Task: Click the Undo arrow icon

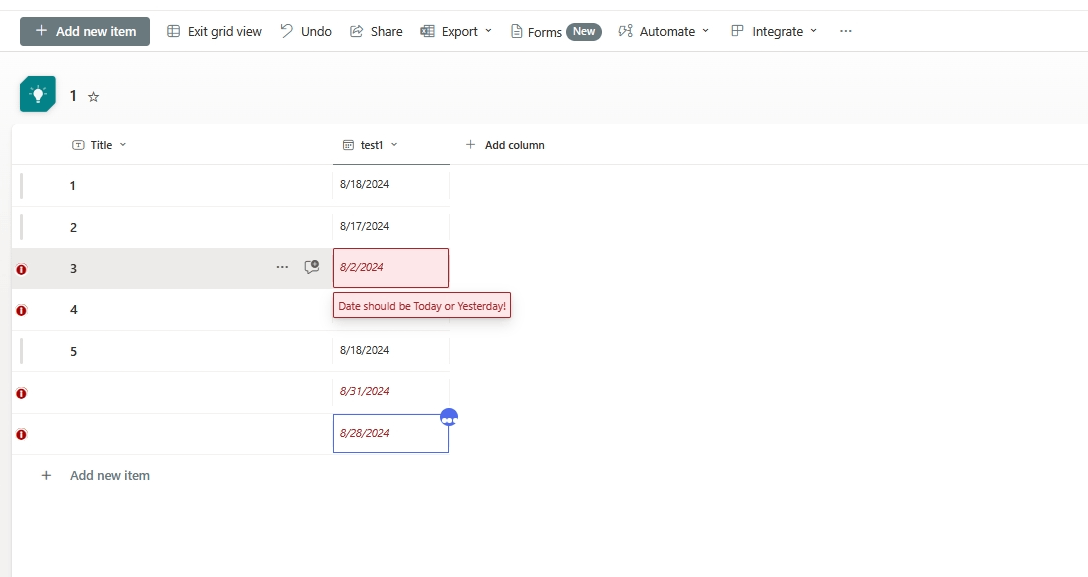Action: click(x=286, y=31)
